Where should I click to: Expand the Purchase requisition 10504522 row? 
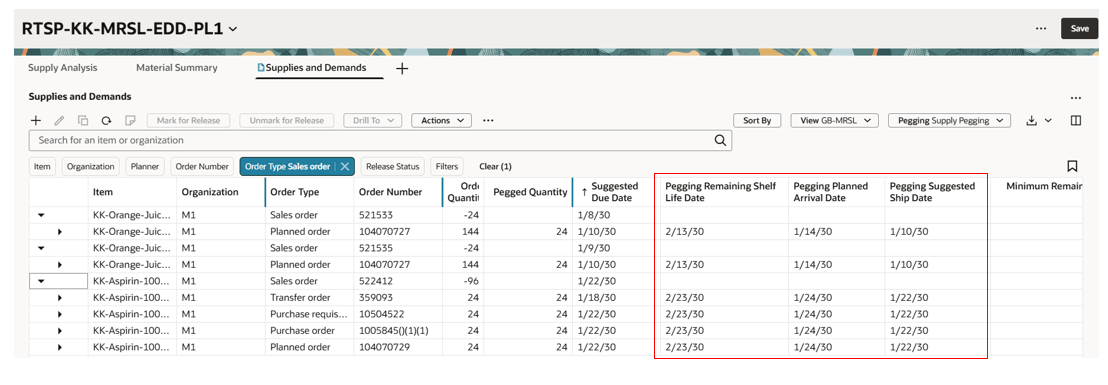(x=60, y=314)
